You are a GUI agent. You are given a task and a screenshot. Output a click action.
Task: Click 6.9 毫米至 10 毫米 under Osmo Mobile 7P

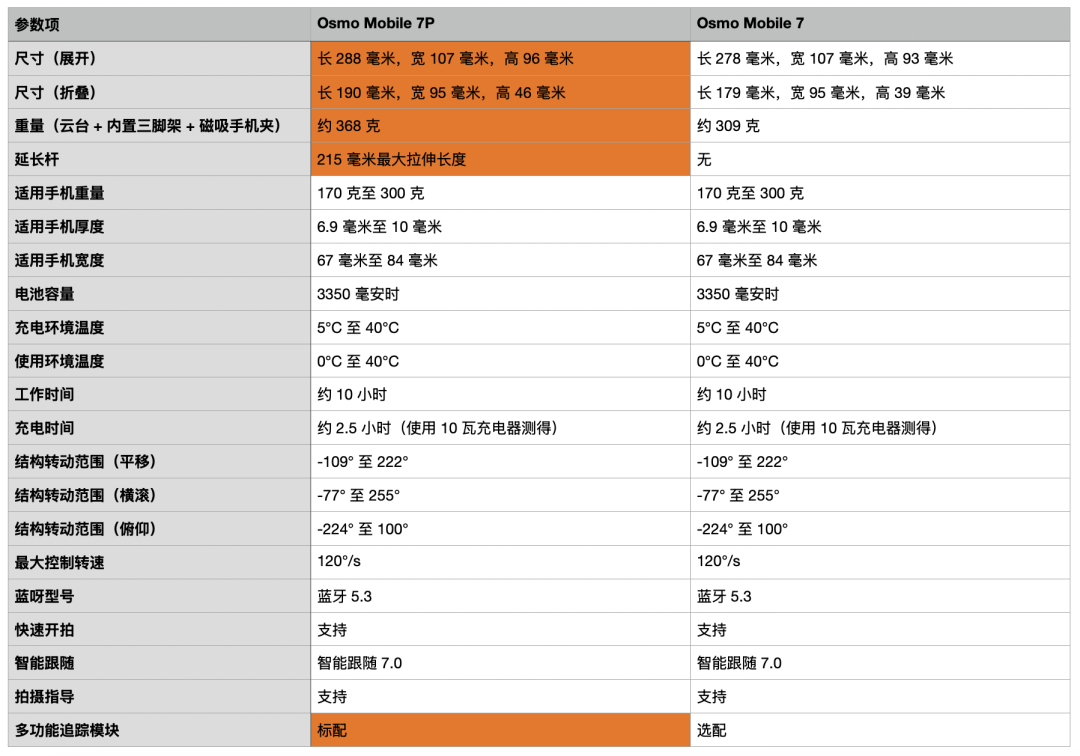click(500, 227)
